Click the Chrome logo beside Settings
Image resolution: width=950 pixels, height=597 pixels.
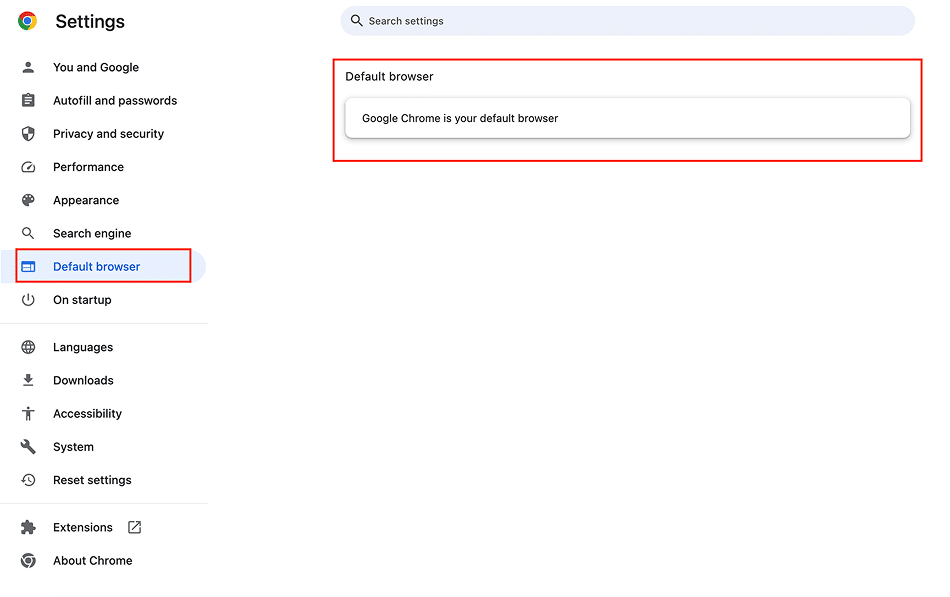27,21
